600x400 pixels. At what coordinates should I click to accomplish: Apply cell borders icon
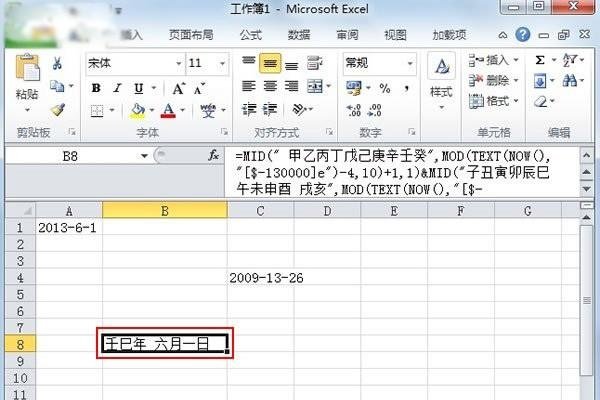pyautogui.click(x=97, y=111)
